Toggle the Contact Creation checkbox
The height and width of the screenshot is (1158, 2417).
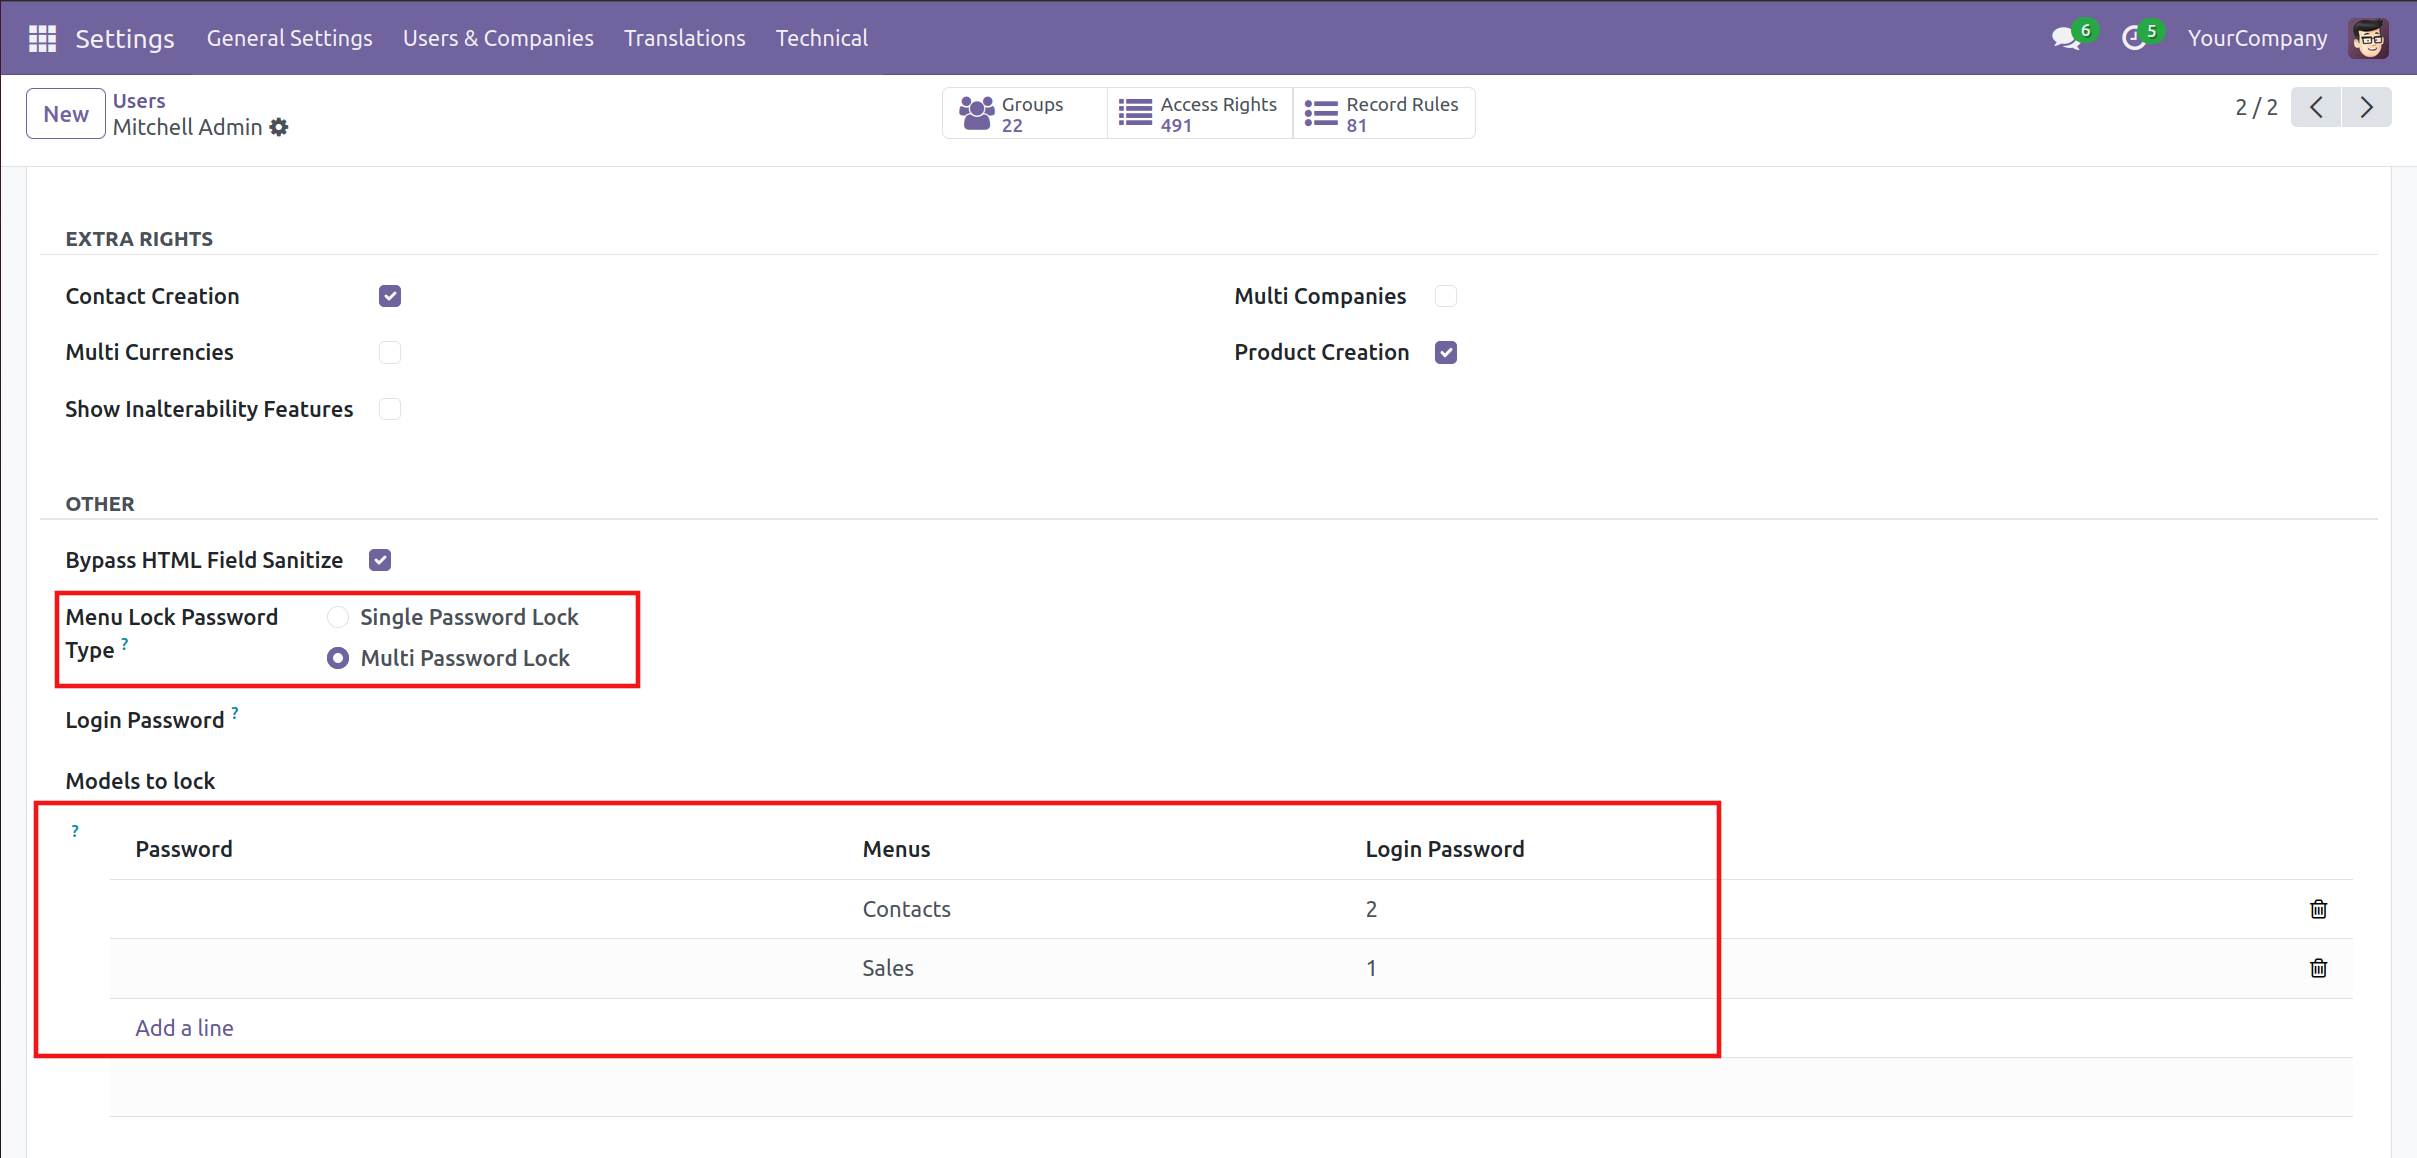pyautogui.click(x=390, y=296)
